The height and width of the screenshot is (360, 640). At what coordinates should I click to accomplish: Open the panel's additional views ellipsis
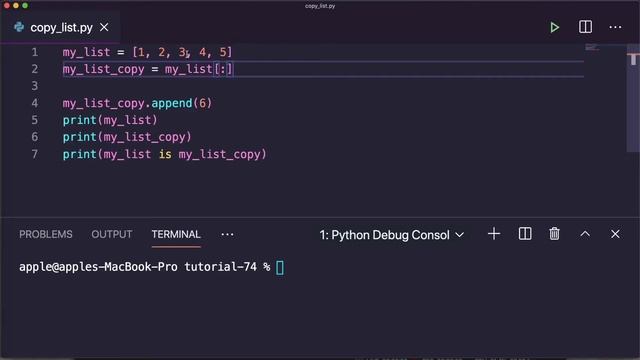227,234
